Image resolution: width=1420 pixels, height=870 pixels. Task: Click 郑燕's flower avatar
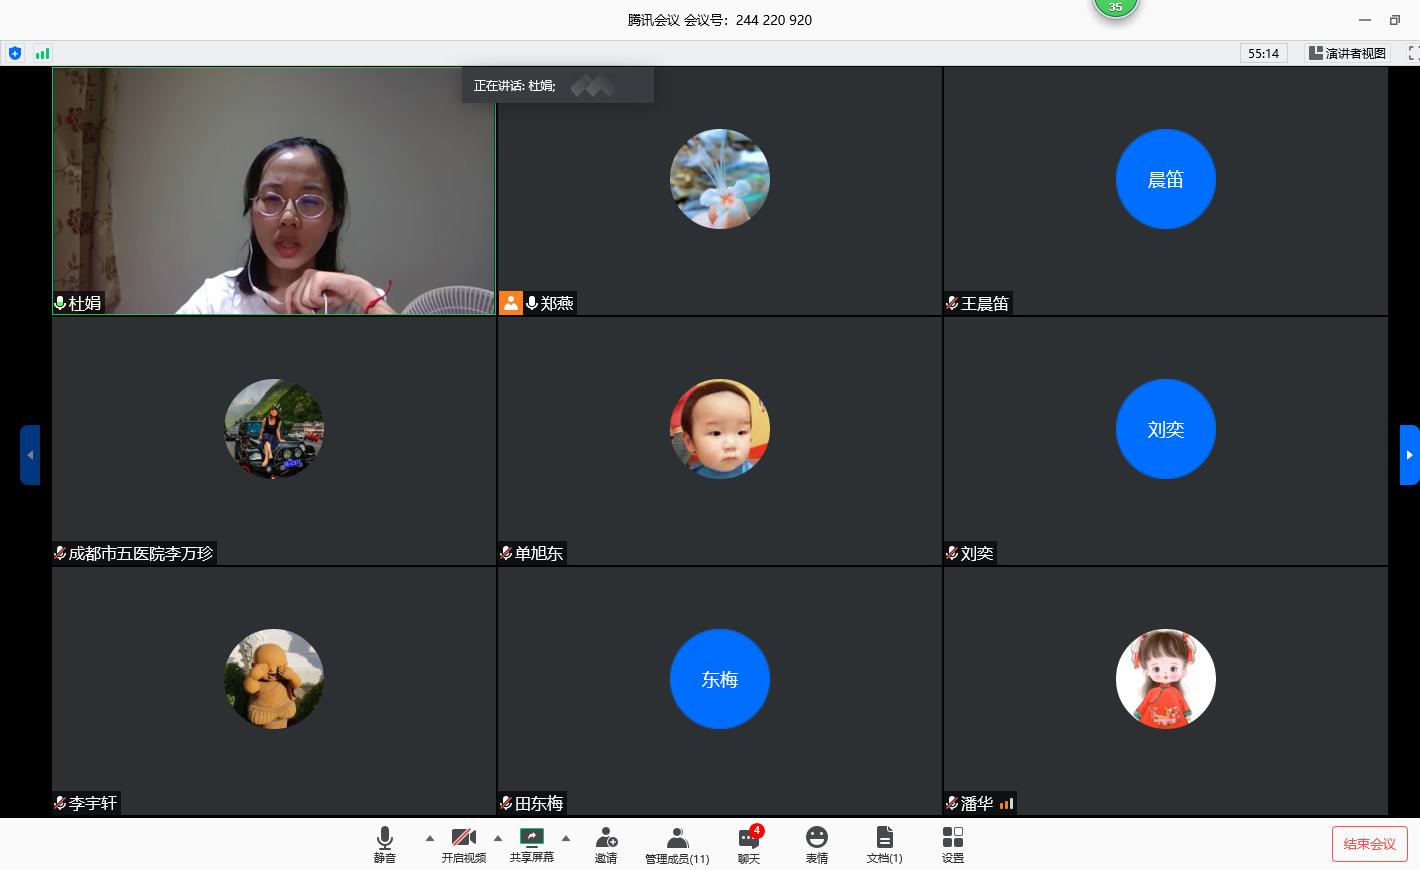(x=720, y=179)
